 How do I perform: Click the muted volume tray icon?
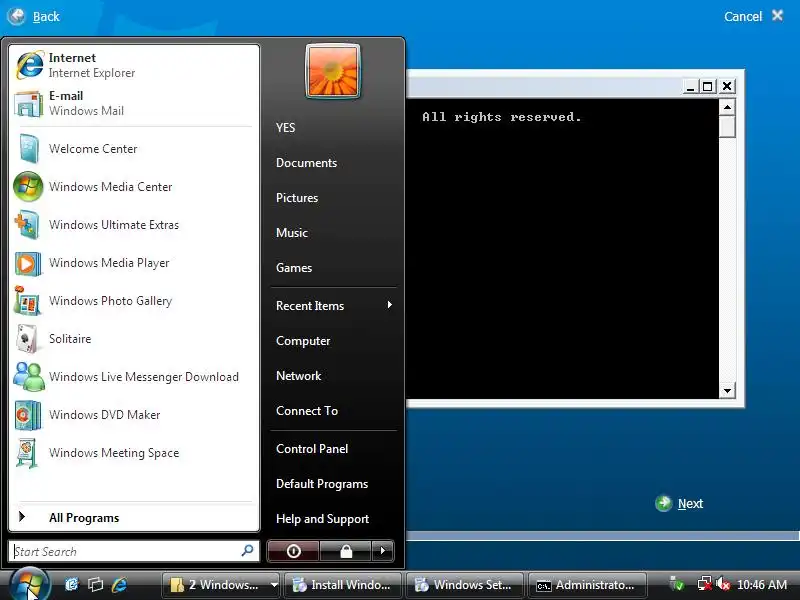click(722, 584)
